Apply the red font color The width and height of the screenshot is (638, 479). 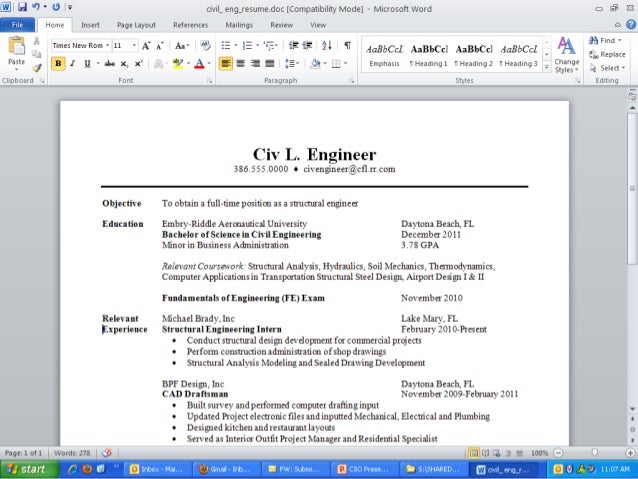199,63
